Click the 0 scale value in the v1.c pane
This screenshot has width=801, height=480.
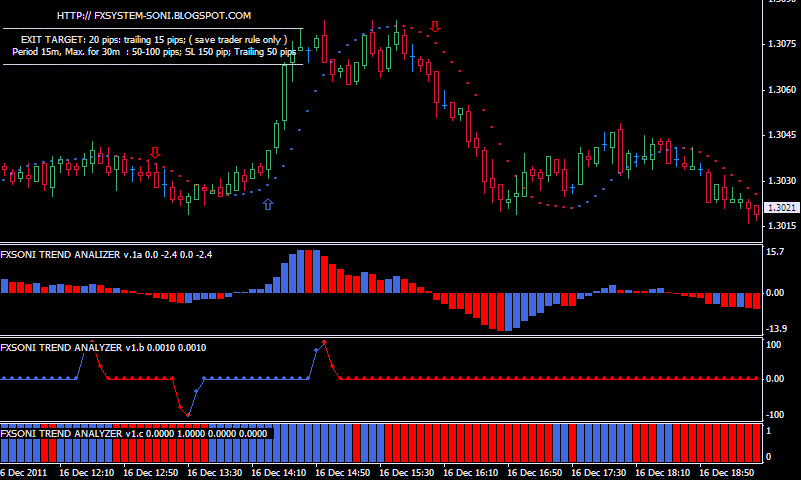coord(769,457)
